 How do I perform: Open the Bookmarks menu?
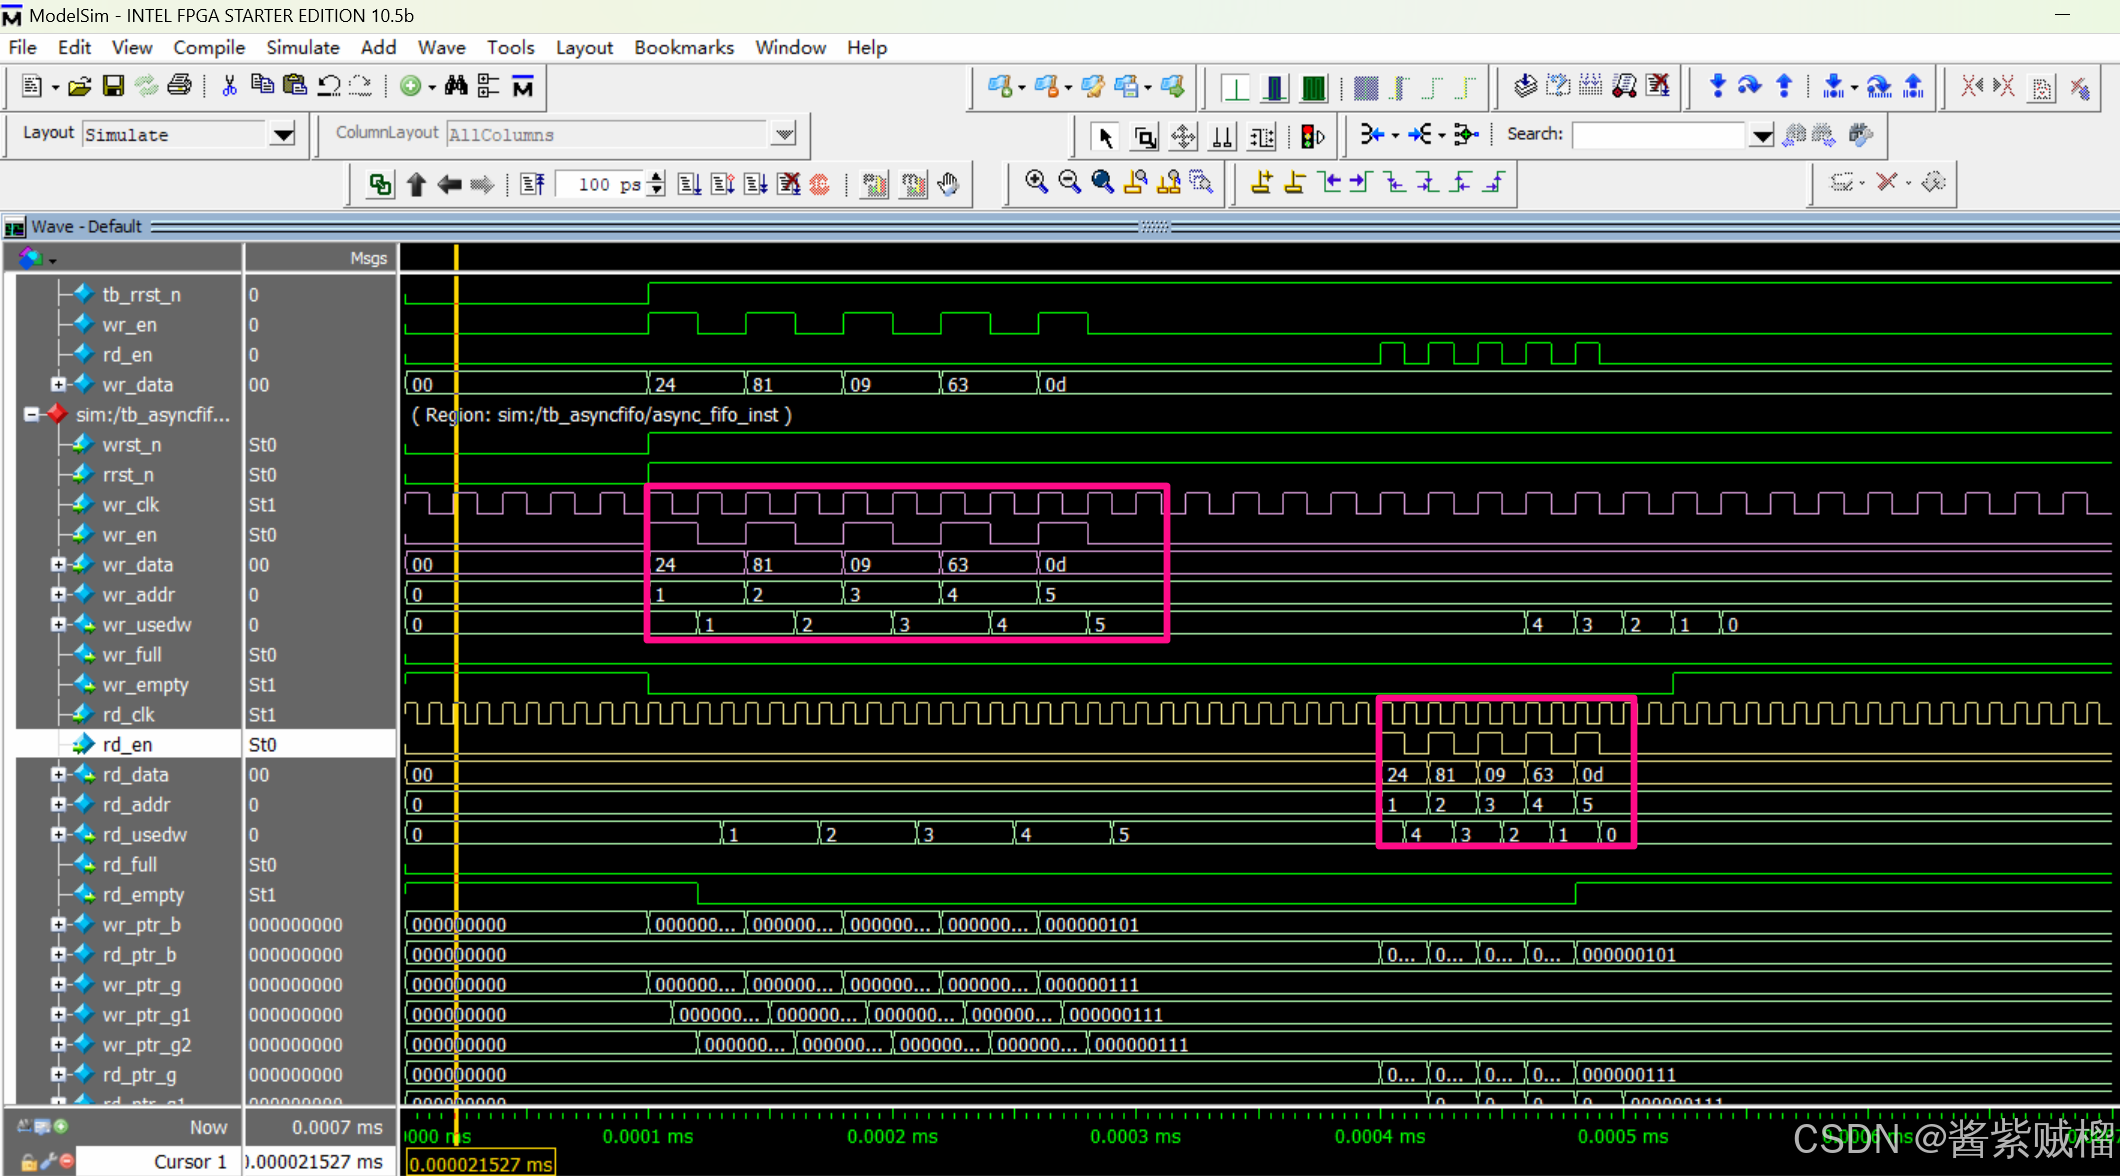[684, 47]
